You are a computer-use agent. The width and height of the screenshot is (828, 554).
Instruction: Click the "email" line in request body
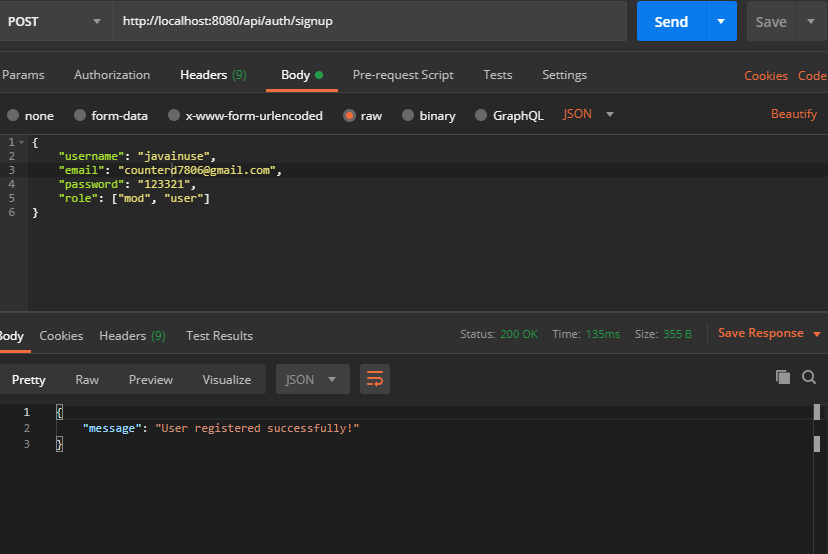[170, 170]
